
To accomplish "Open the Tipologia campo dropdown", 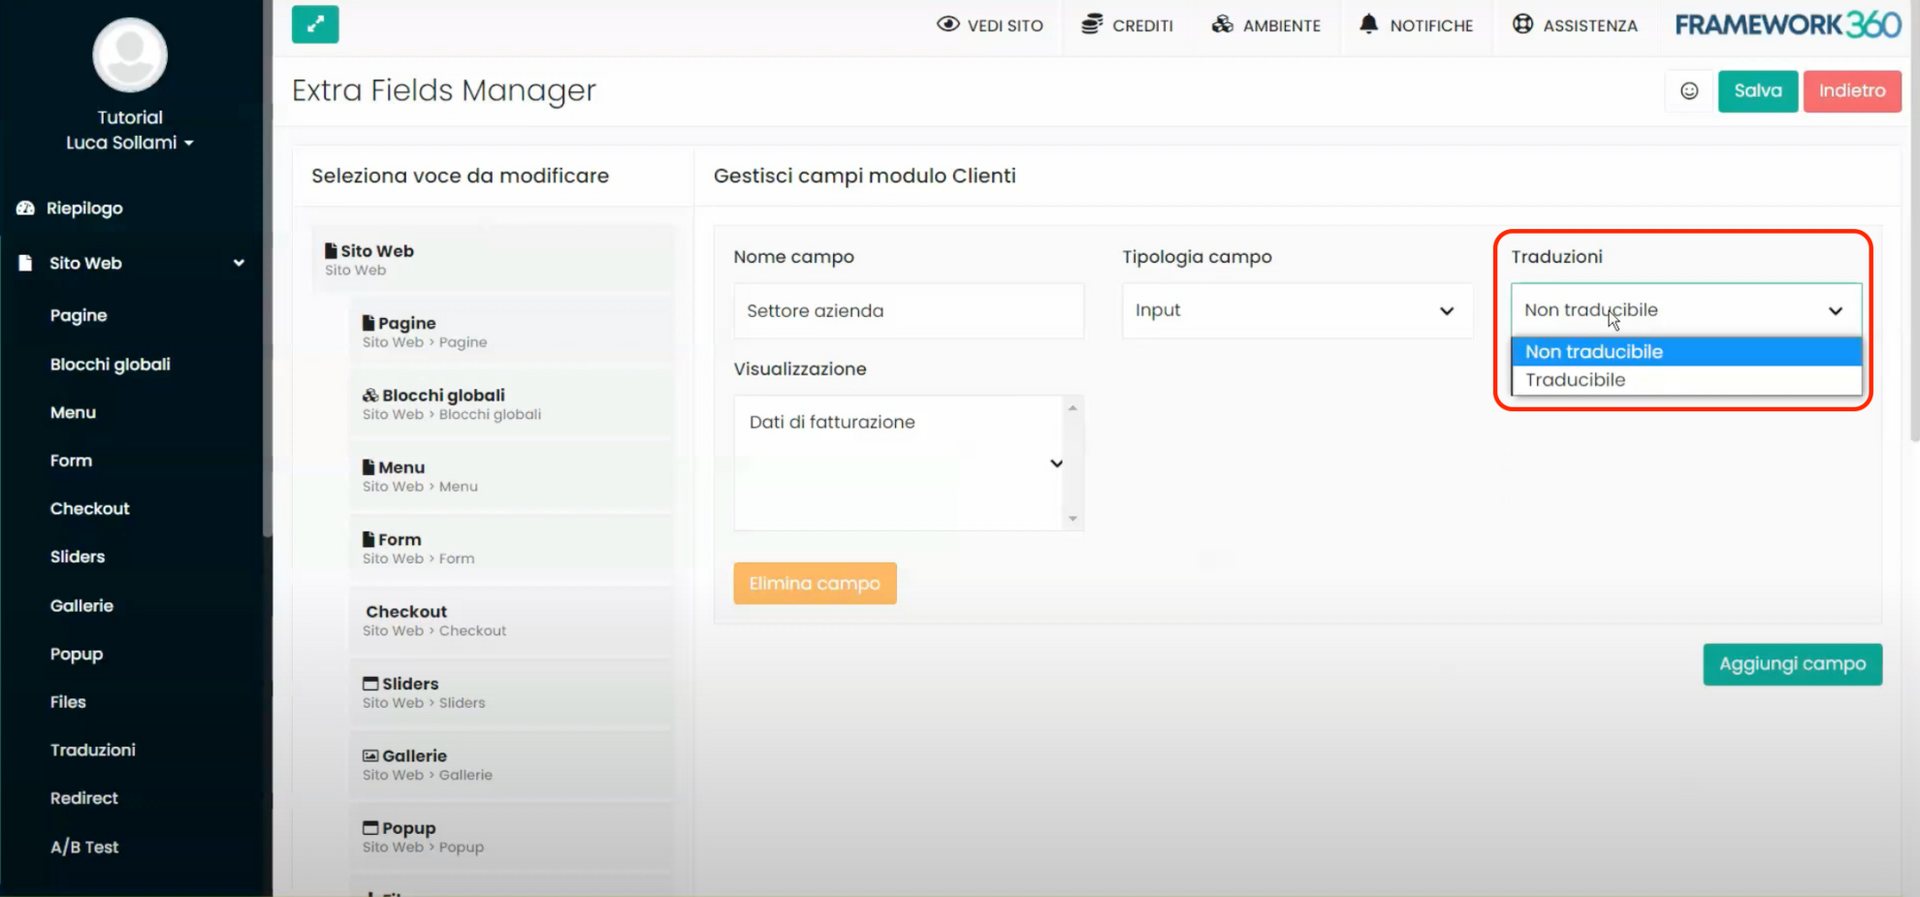I will [x=1296, y=311].
